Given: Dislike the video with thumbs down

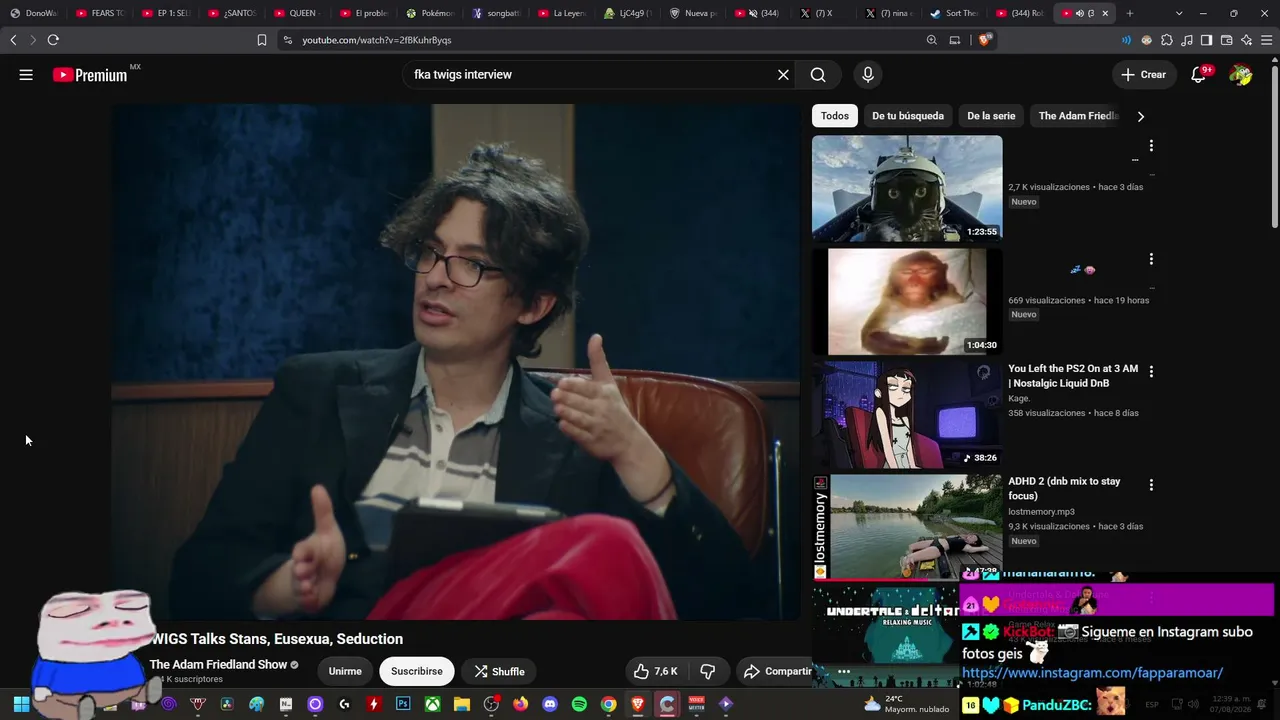Looking at the screenshot, I should pyautogui.click(x=707, y=671).
